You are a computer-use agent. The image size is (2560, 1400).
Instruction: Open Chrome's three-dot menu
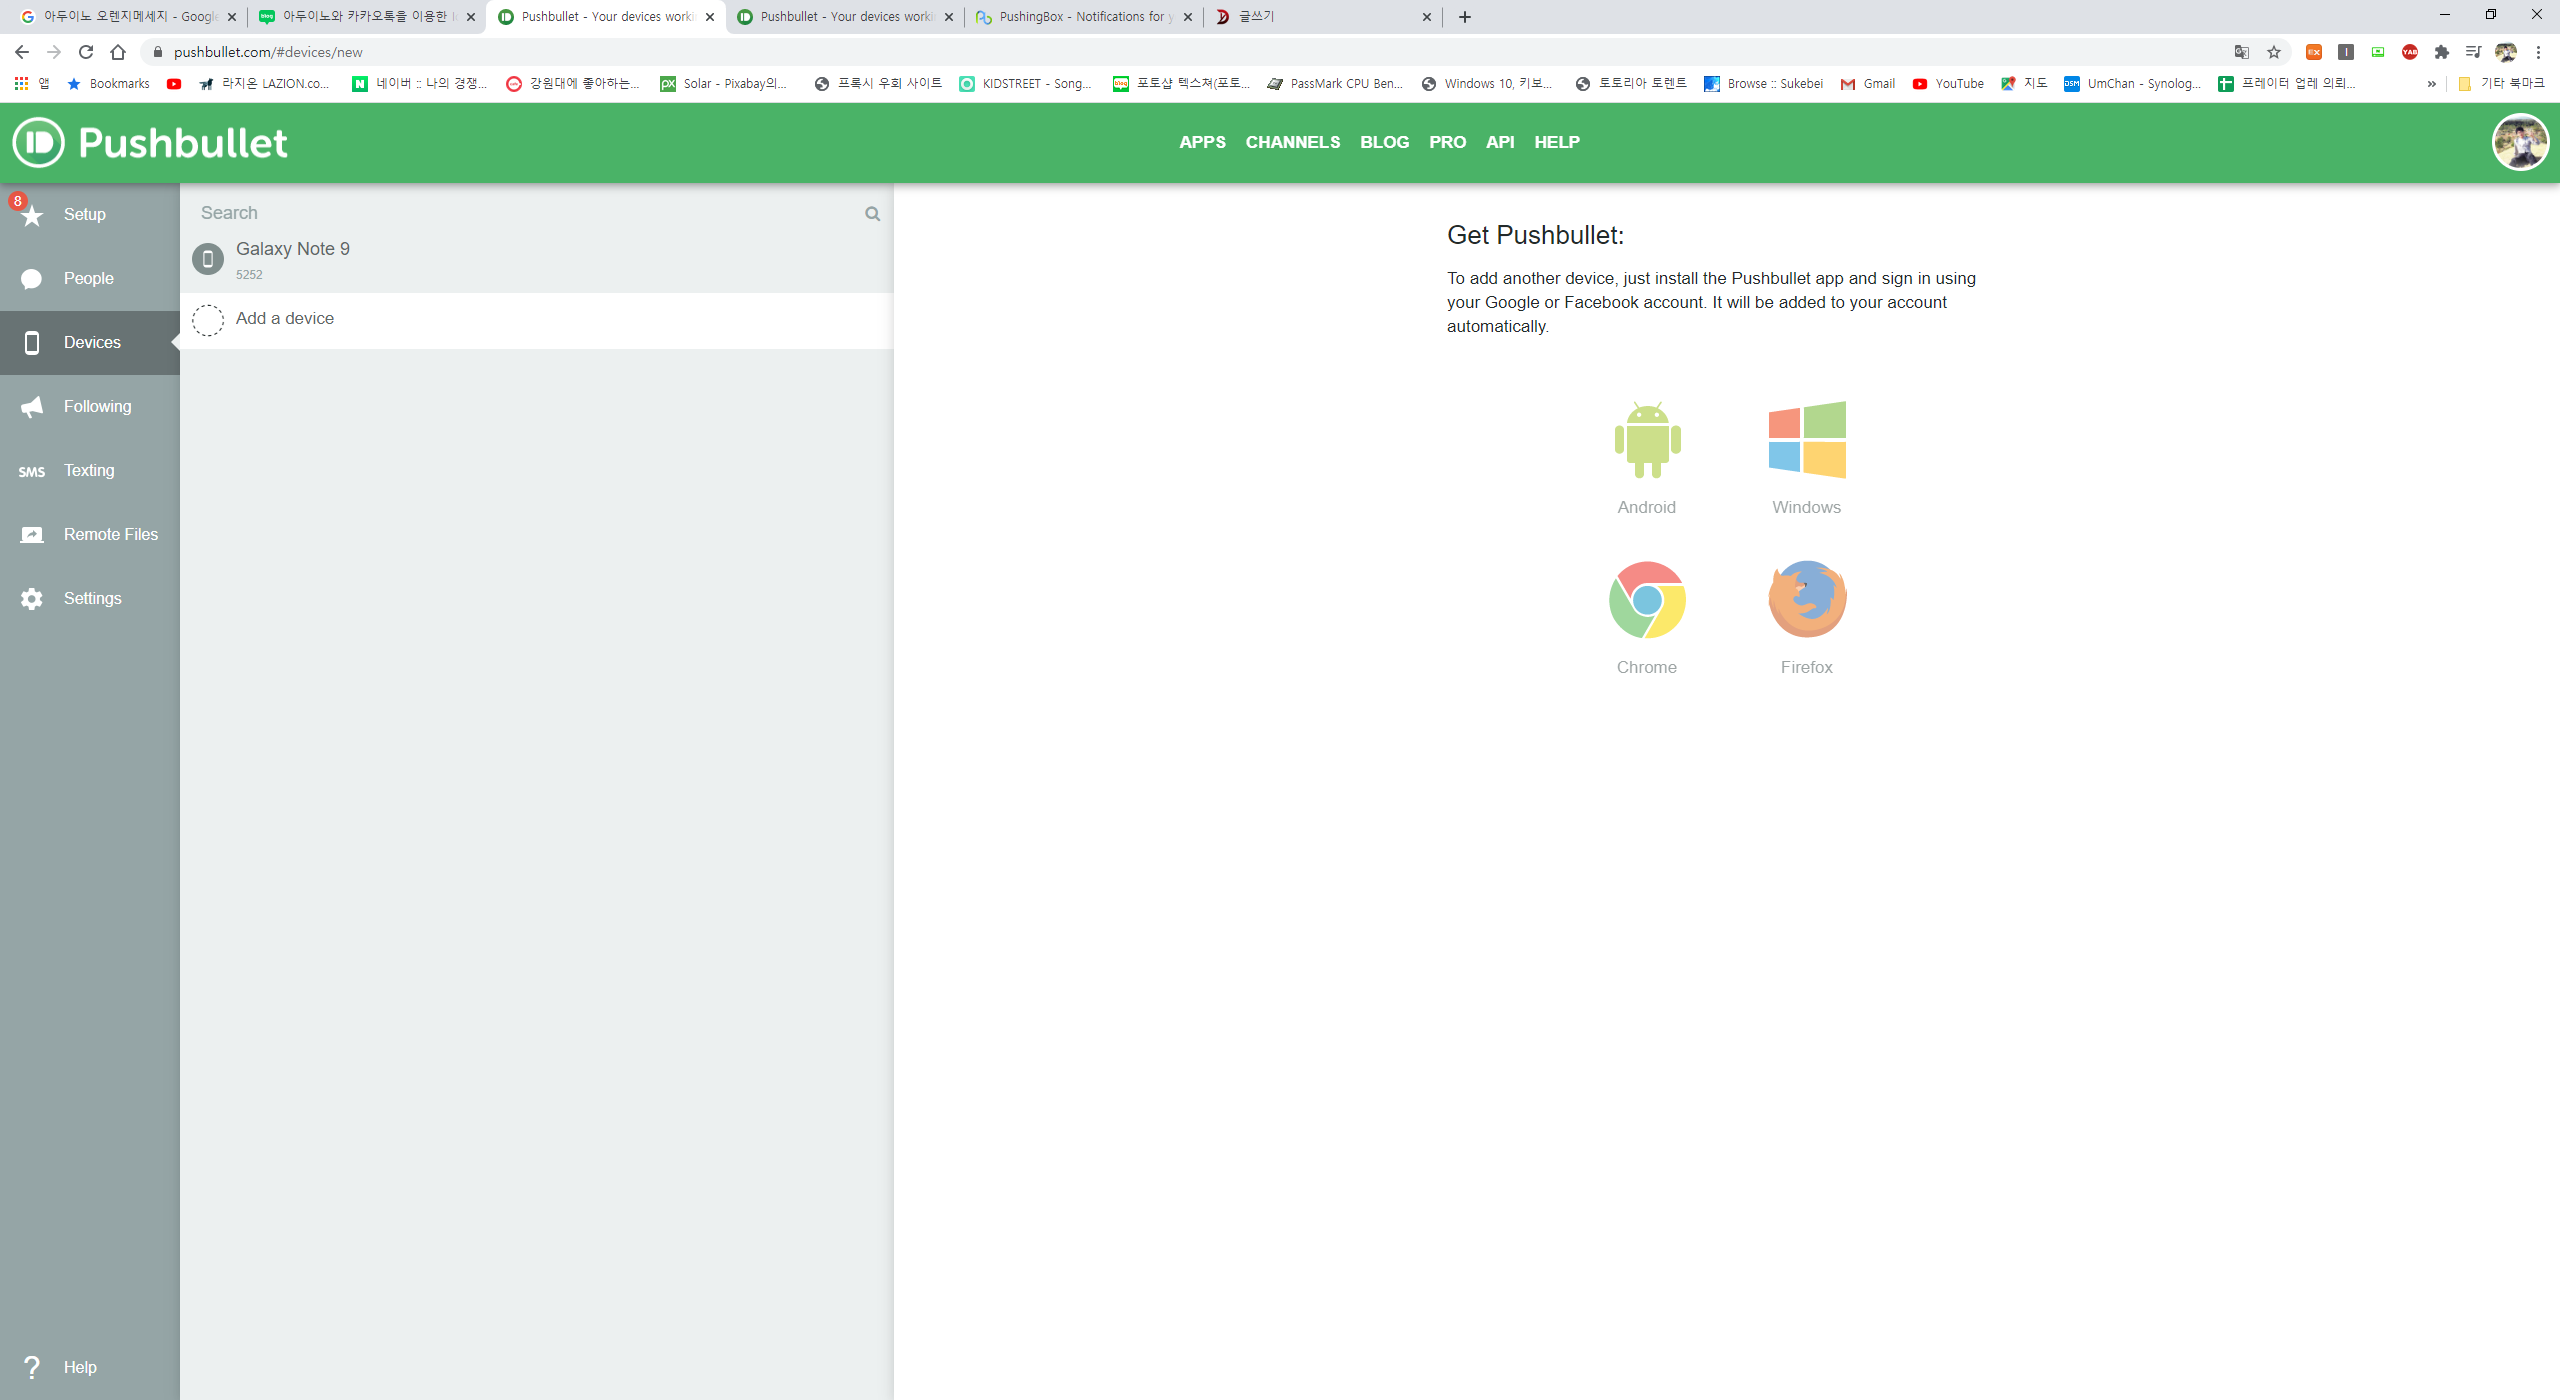click(2538, 52)
